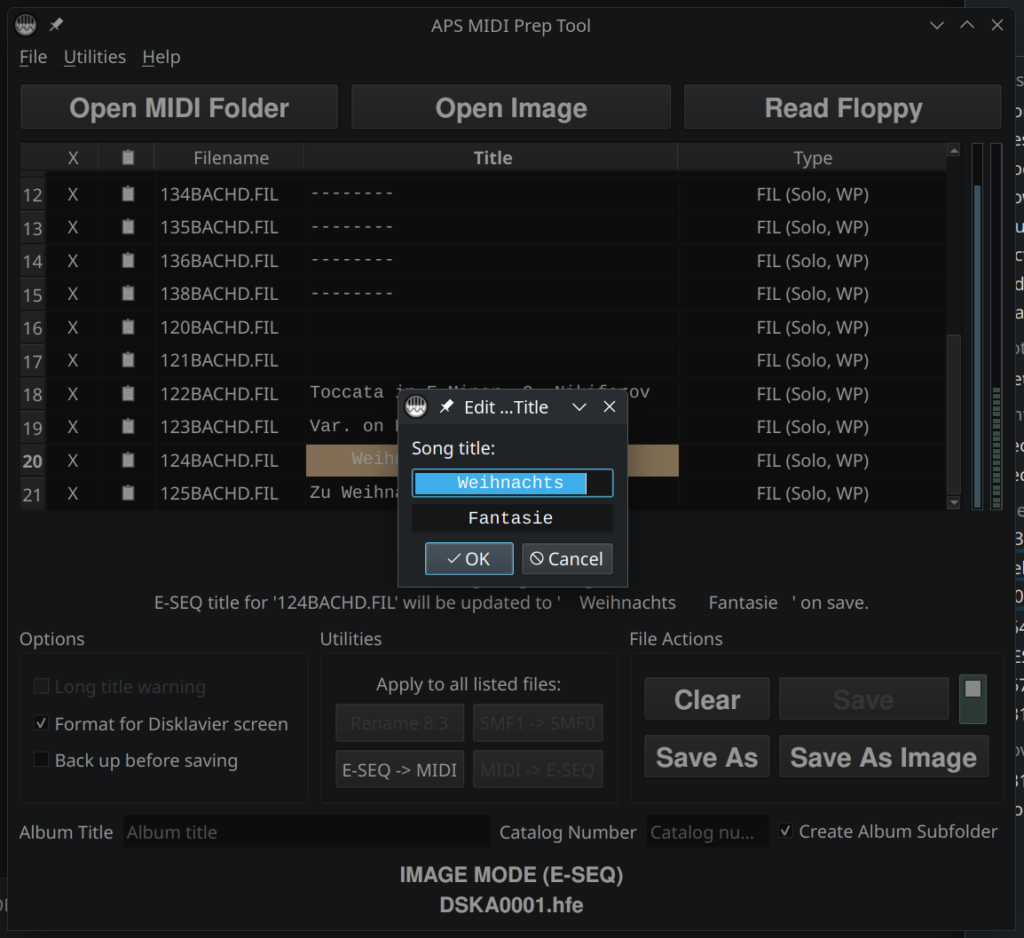Screen dimensions: 1024x938
Task: Disable Create Album Subfolder
Action: click(x=786, y=831)
